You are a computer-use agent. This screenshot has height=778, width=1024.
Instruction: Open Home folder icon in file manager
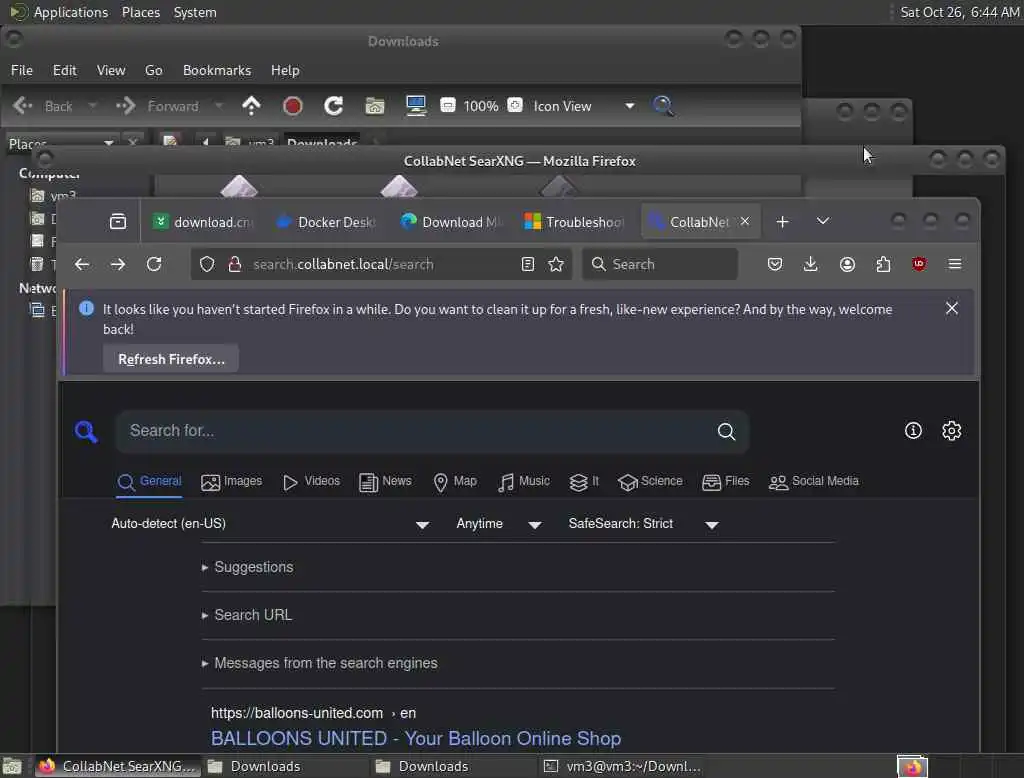[x=375, y=106]
